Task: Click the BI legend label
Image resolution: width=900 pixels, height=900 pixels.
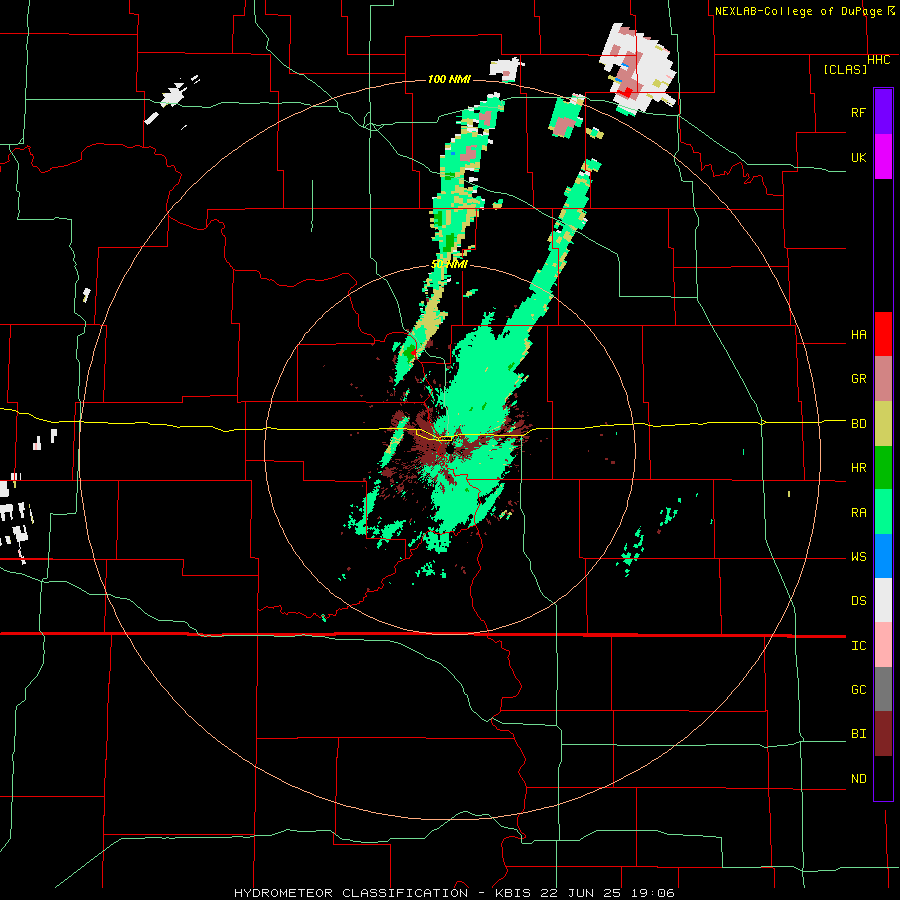Action: 859,734
